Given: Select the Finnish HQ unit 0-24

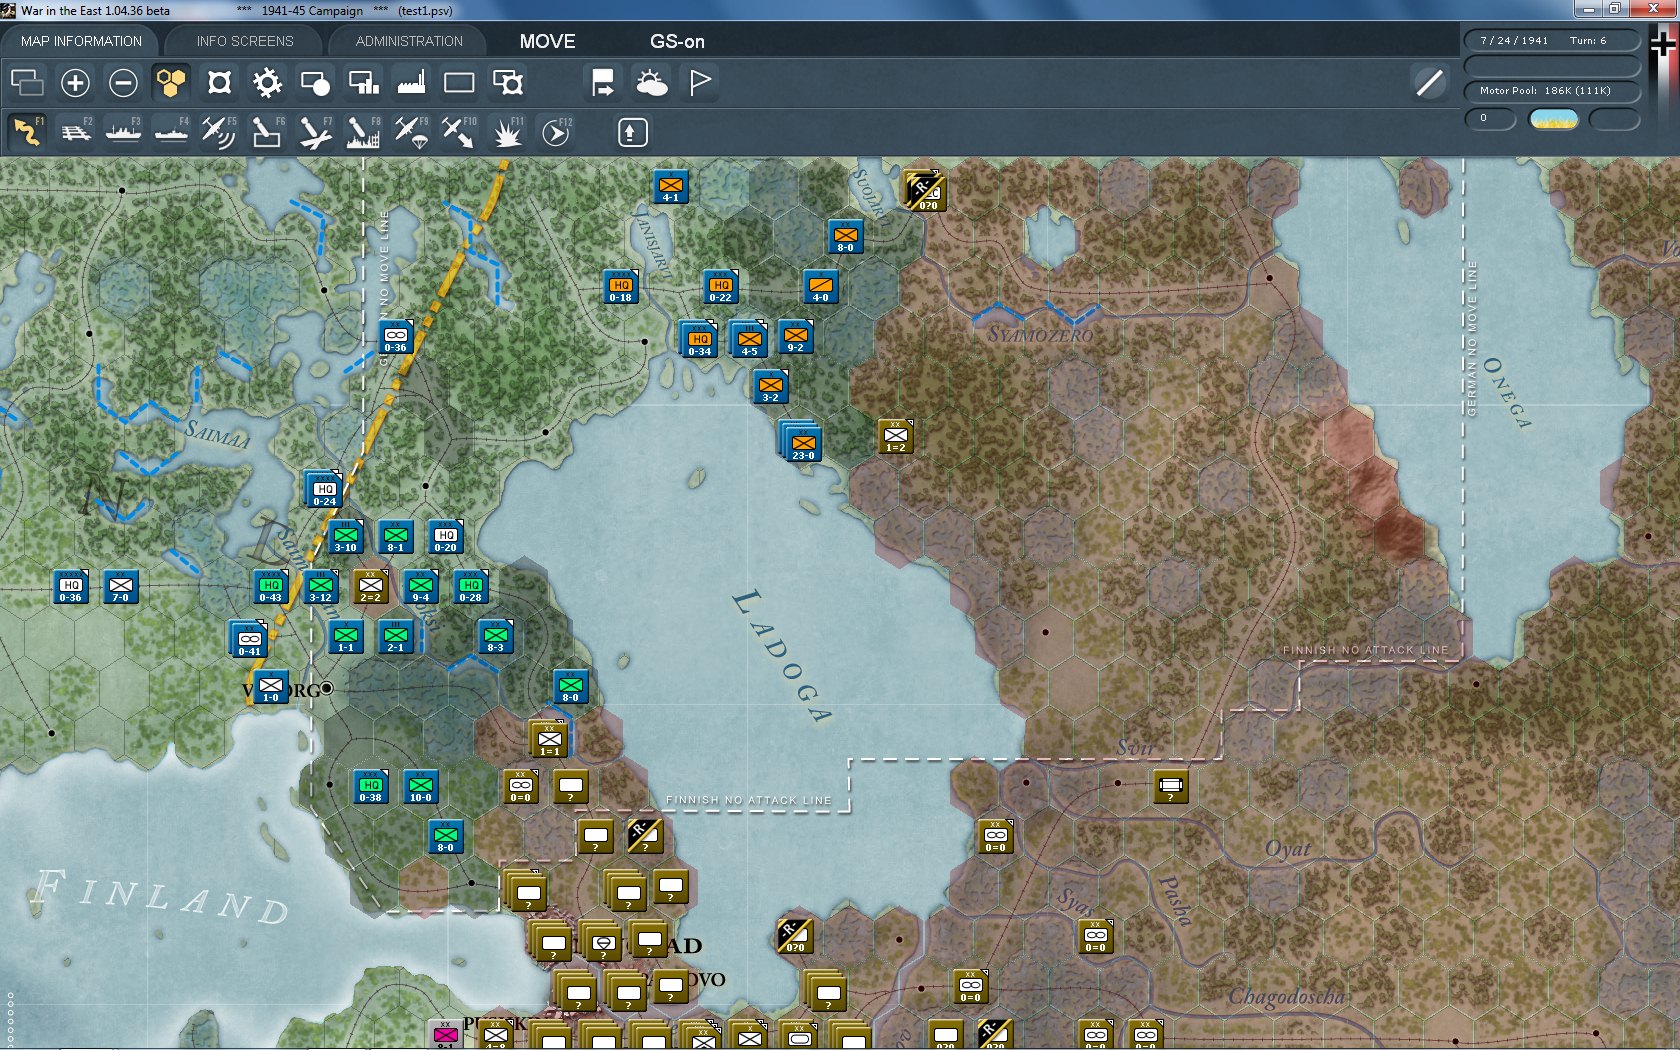Looking at the screenshot, I should tap(324, 490).
